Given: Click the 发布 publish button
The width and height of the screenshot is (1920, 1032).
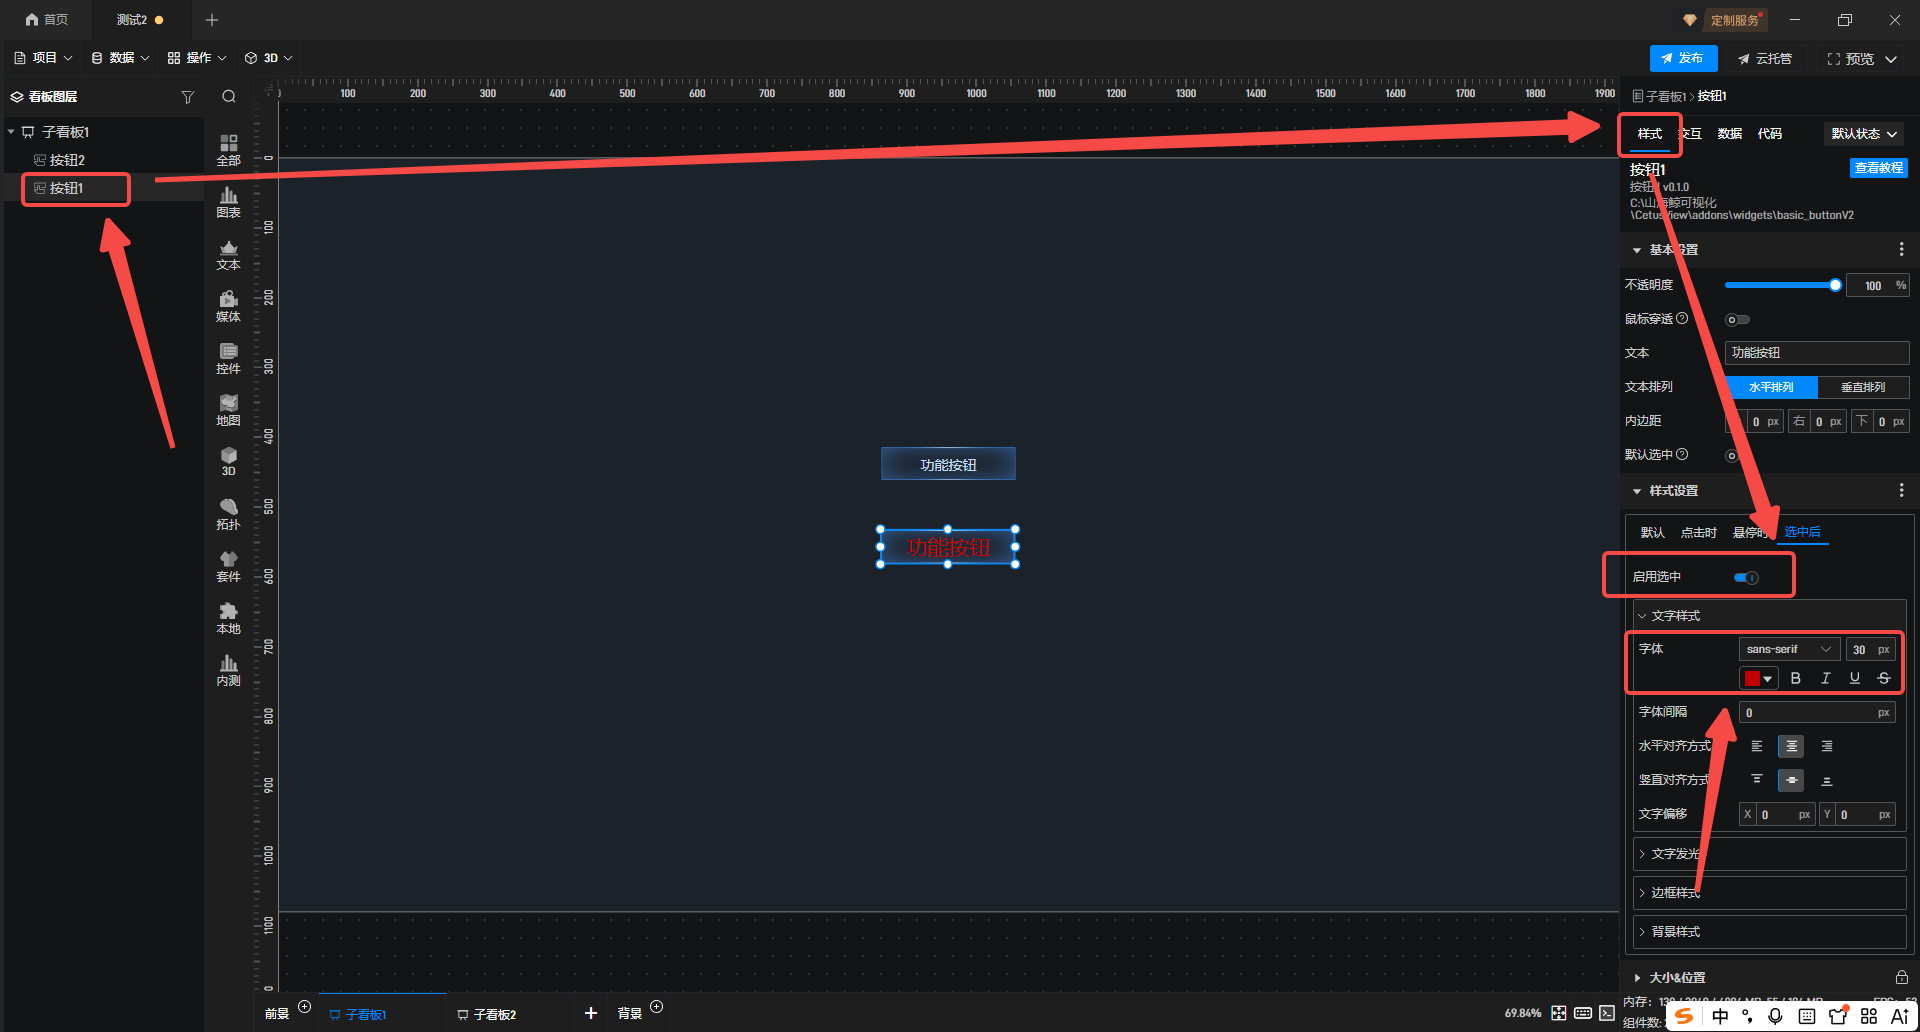Looking at the screenshot, I should click(1683, 58).
